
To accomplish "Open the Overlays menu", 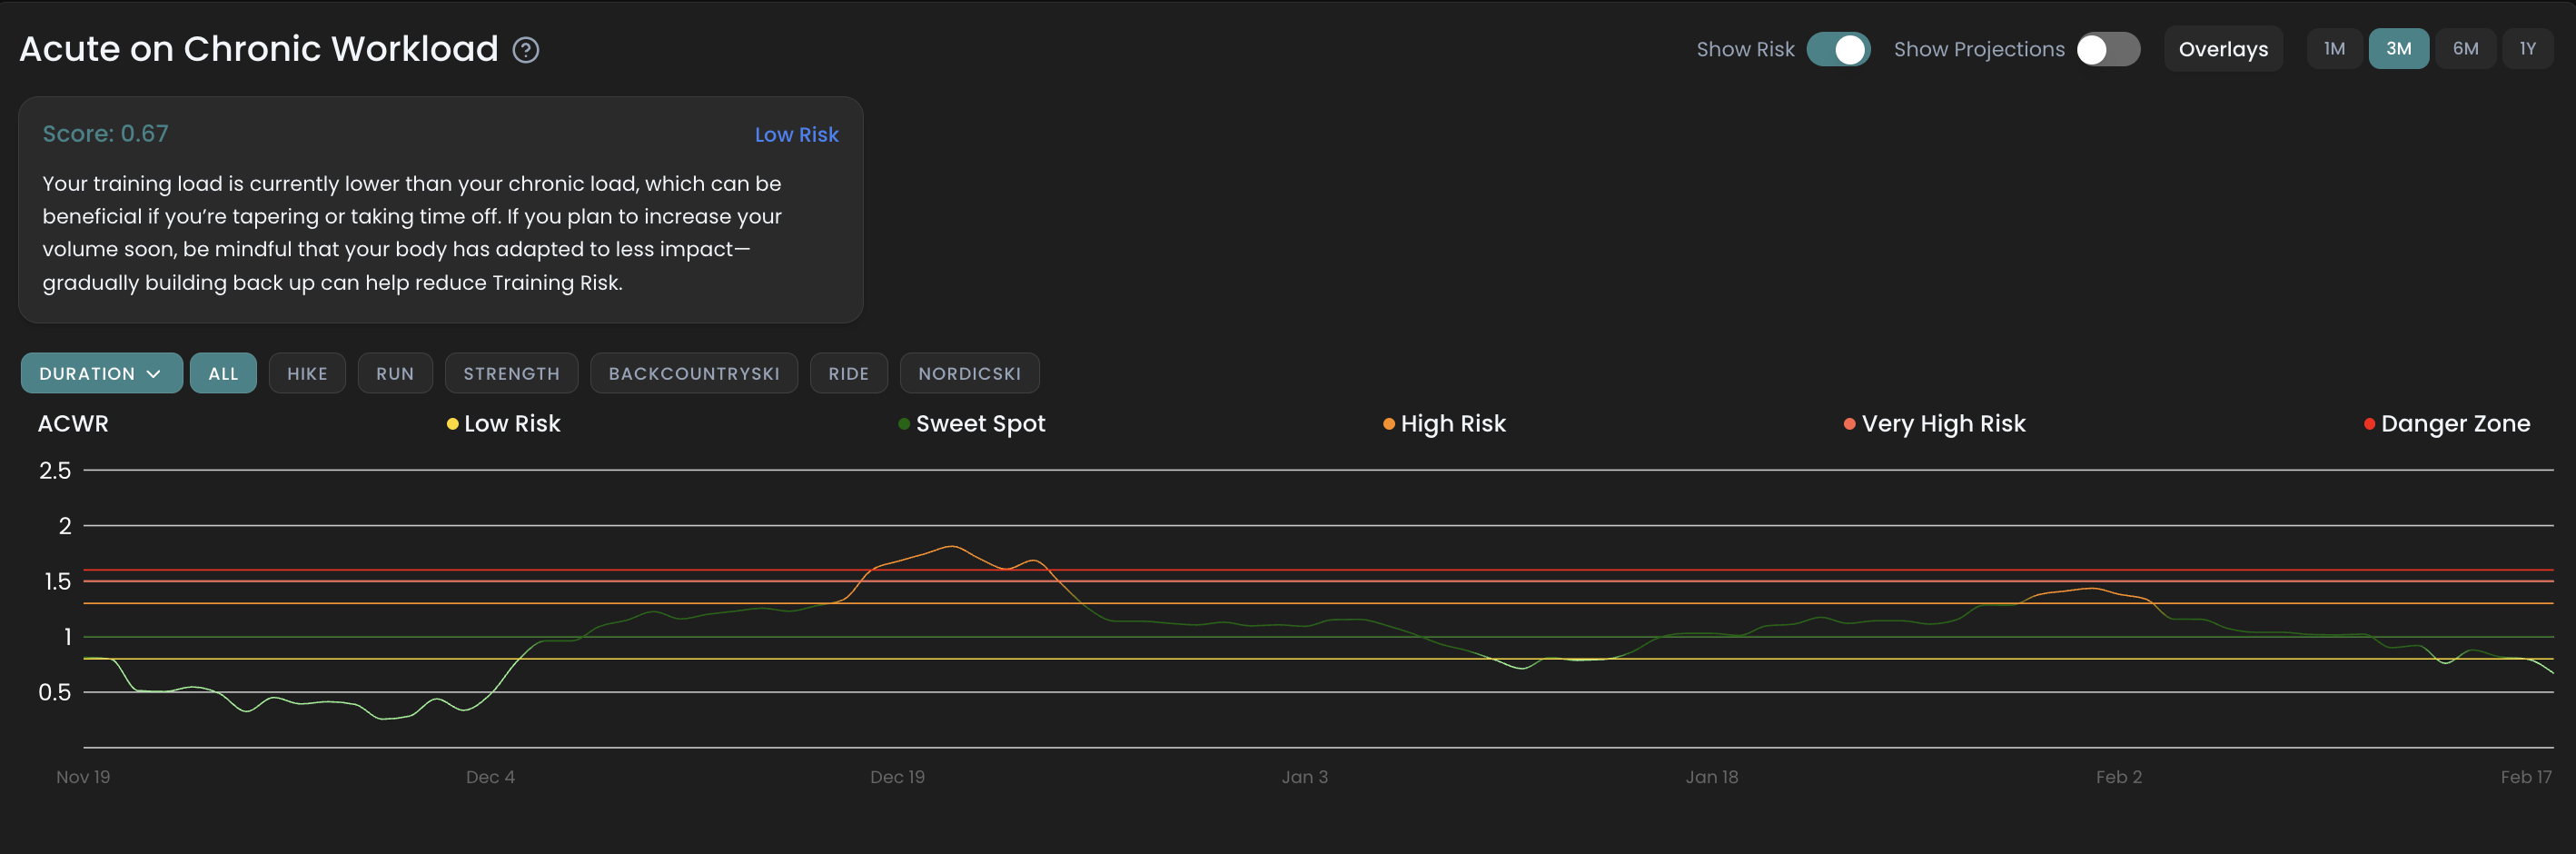I will click(2222, 49).
